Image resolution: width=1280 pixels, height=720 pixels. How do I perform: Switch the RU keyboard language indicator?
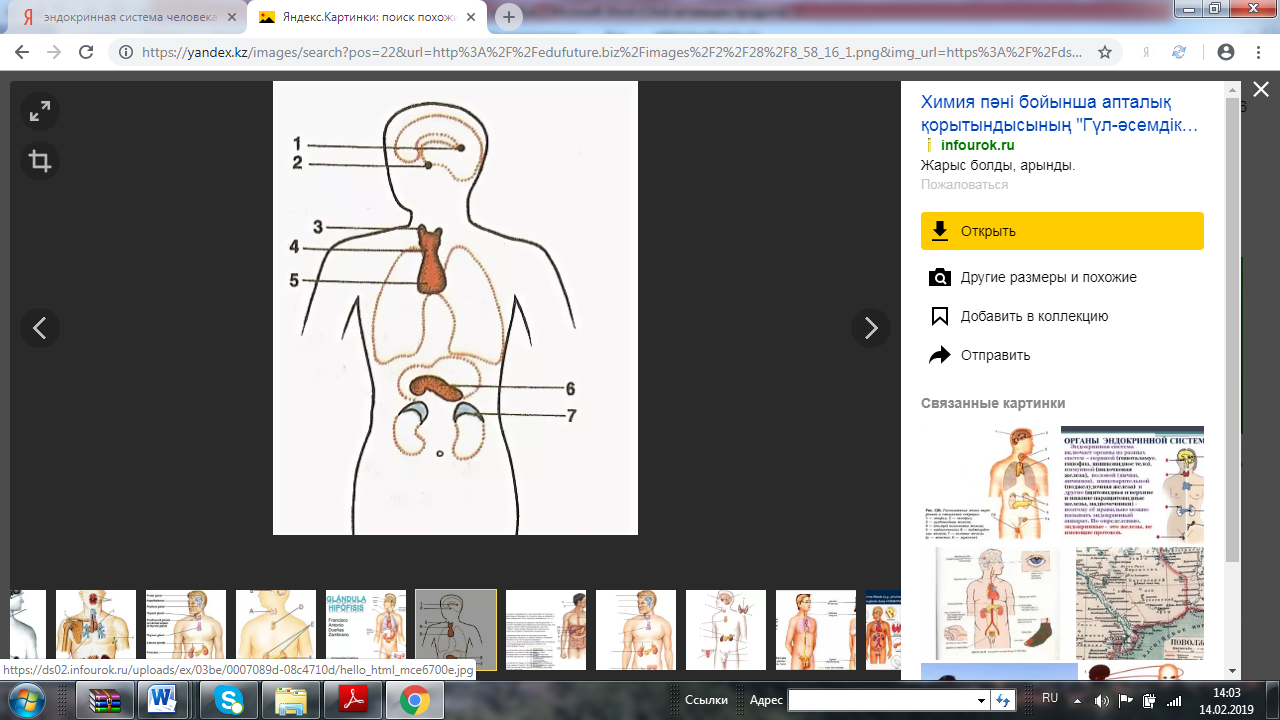tap(1050, 698)
